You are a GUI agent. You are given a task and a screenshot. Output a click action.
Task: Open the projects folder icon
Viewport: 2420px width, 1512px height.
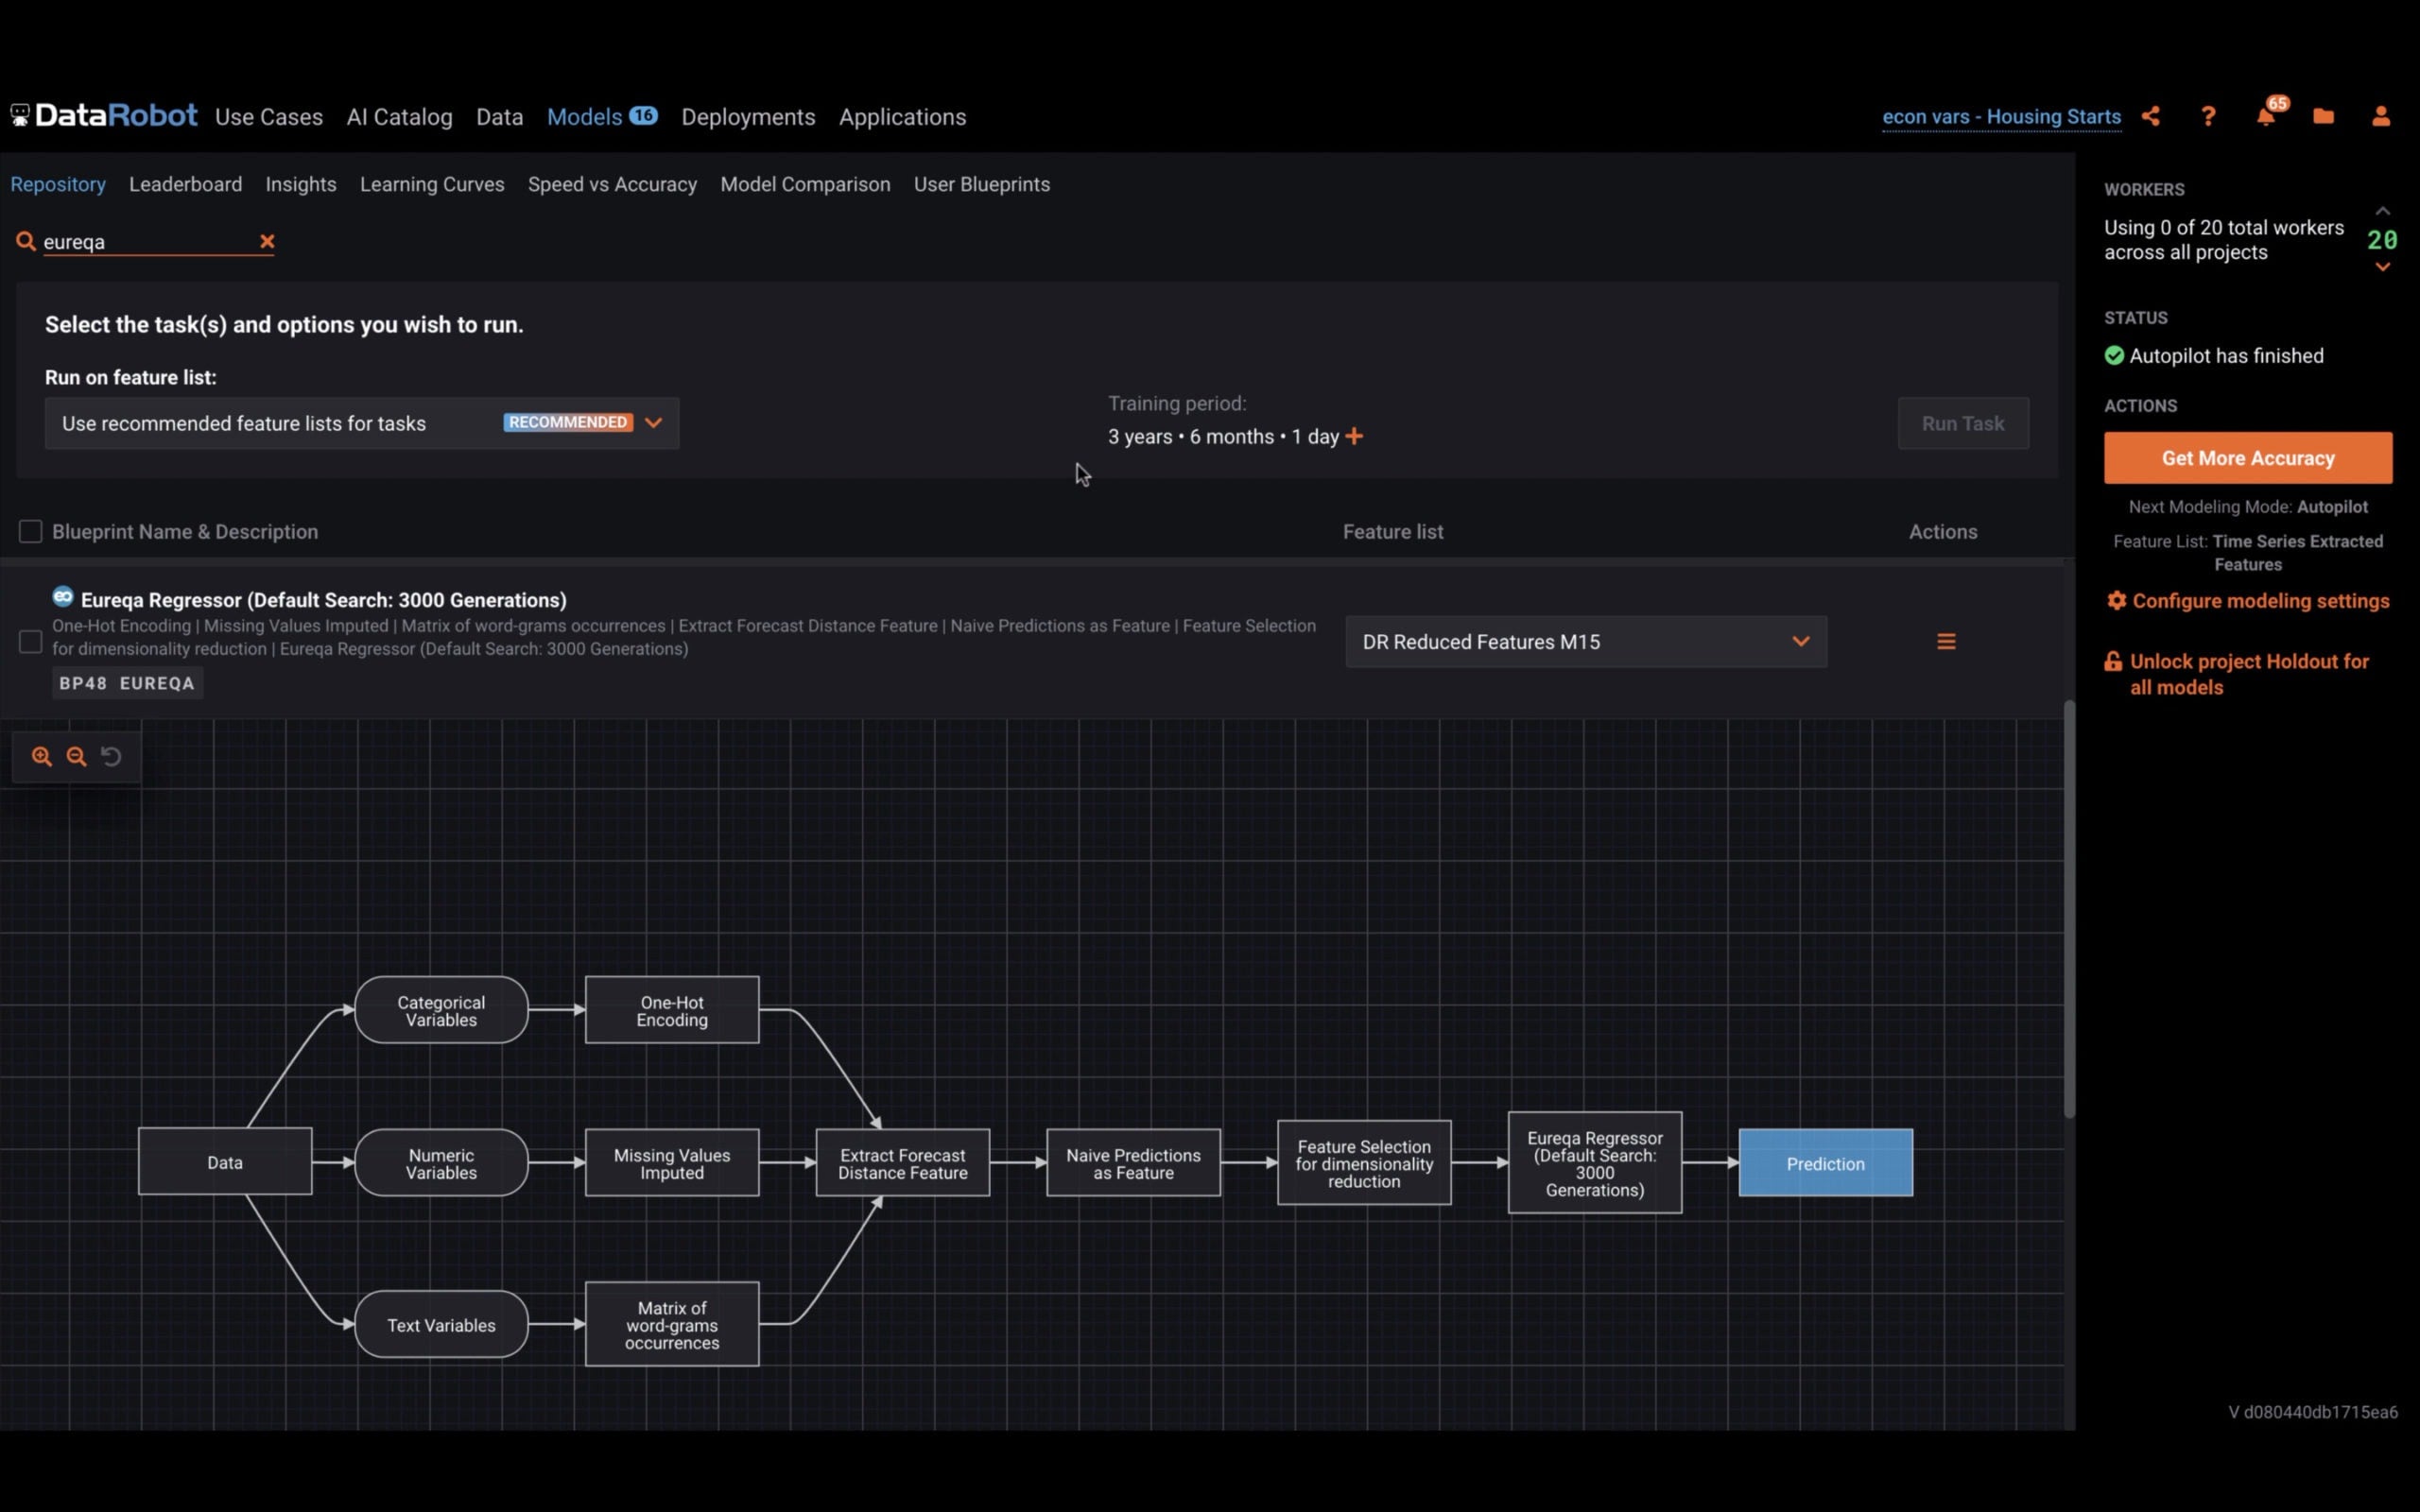coord(2324,117)
